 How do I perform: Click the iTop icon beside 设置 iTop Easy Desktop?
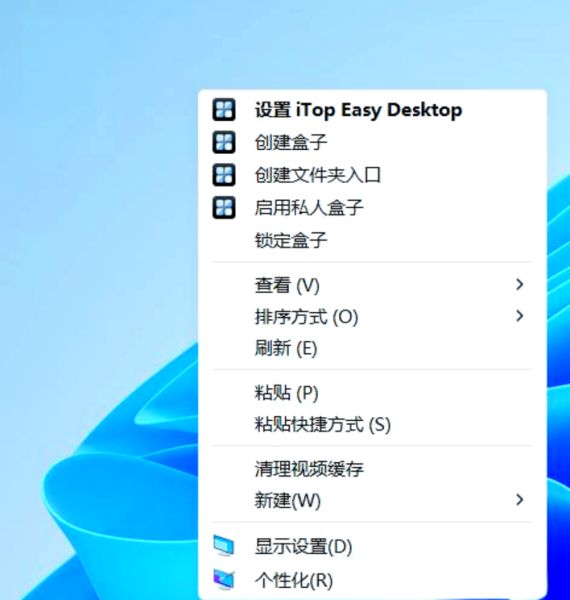click(x=224, y=110)
